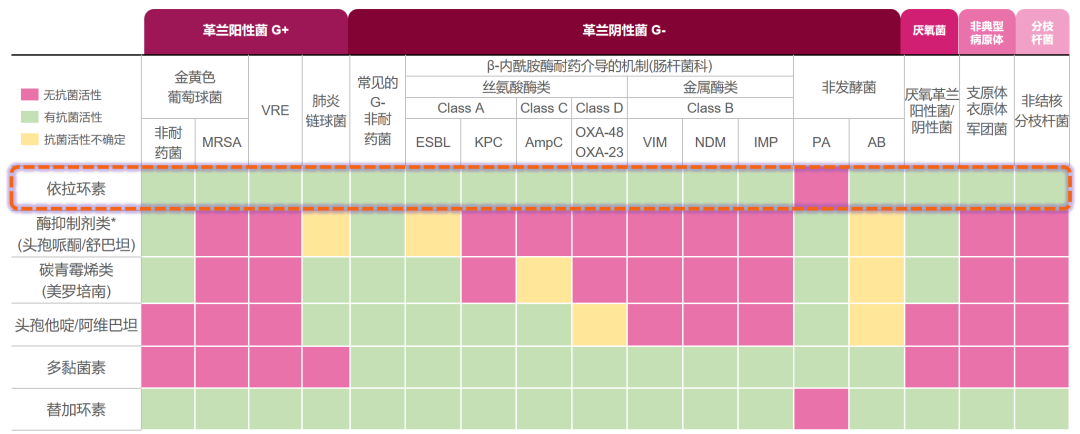Click pink PA cell in 依拉环素 row

[x=820, y=190]
